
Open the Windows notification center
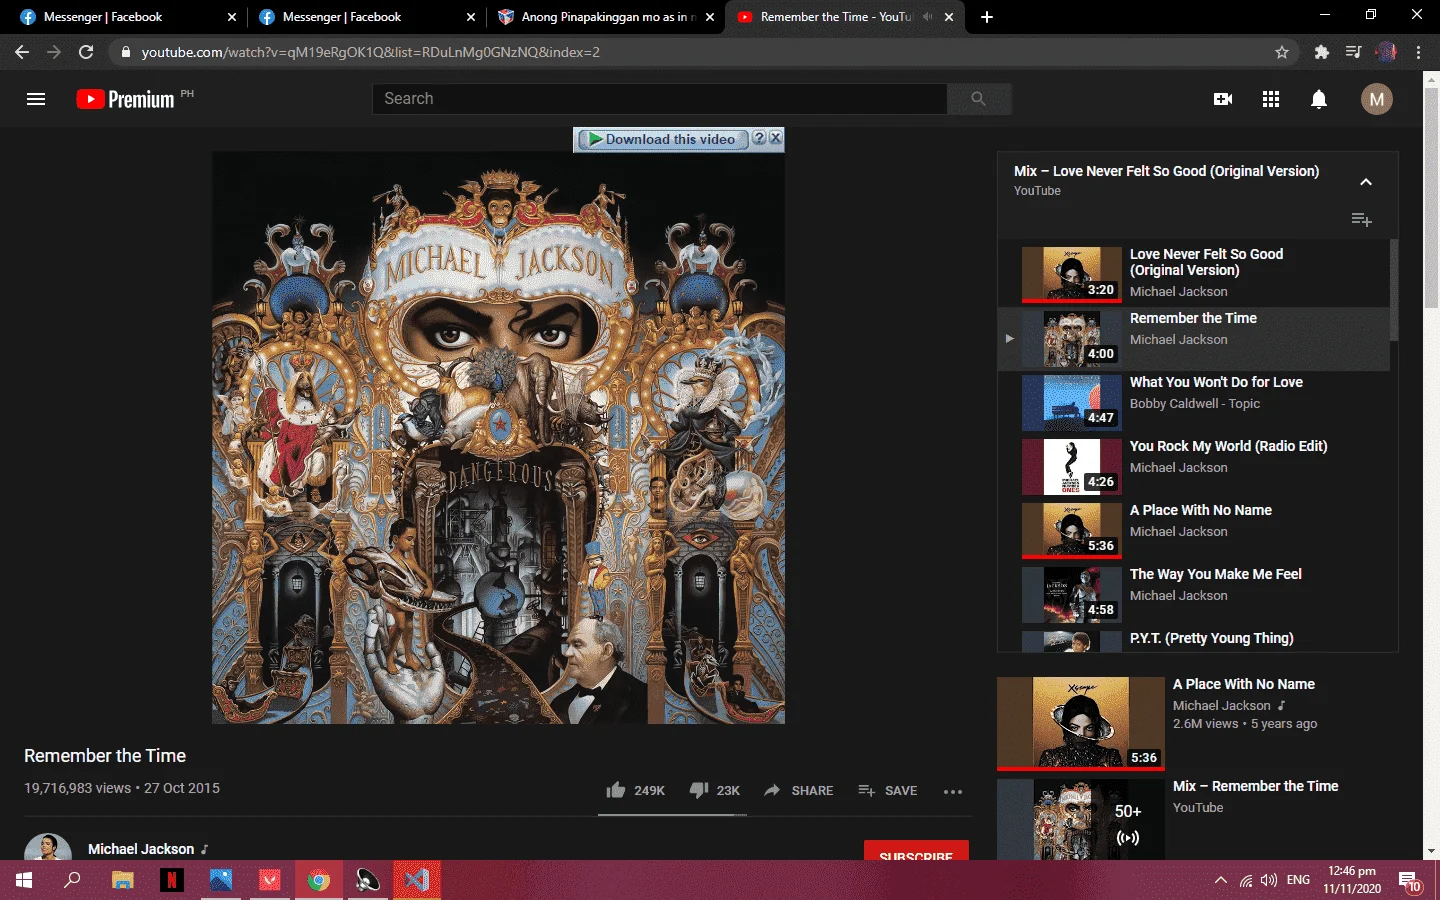coord(1410,881)
